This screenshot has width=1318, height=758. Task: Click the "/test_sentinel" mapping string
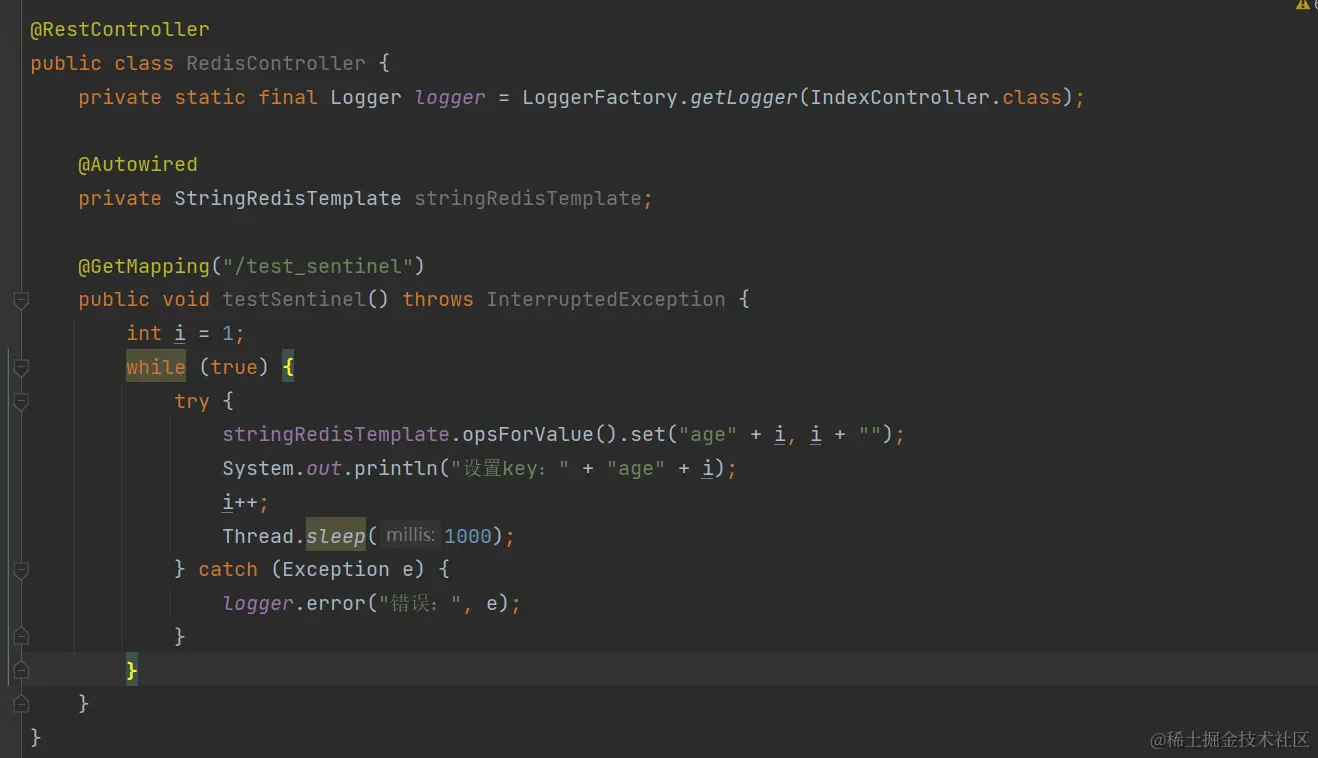tap(318, 266)
